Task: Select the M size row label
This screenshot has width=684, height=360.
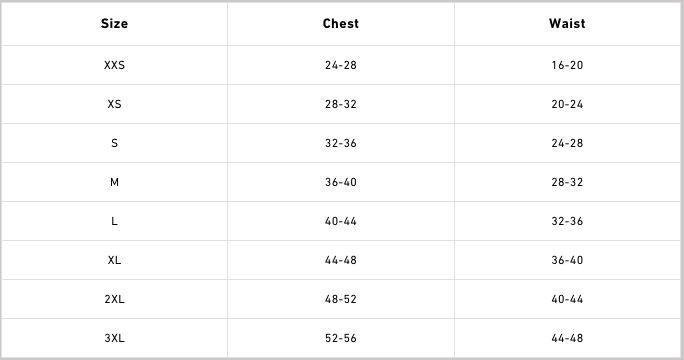Action: point(114,182)
